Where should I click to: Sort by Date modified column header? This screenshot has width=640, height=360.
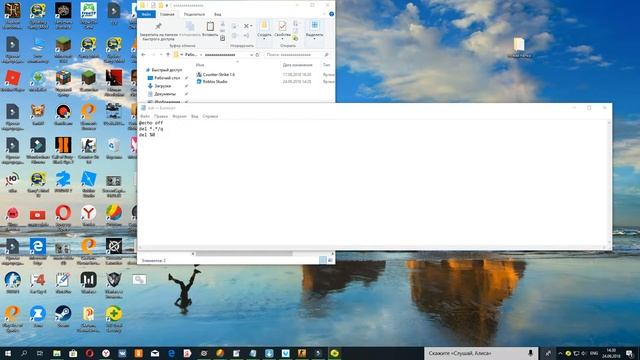pyautogui.click(x=298, y=65)
